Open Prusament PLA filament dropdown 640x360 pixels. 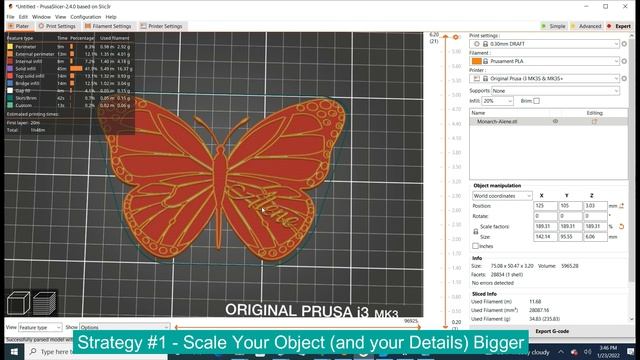545,61
